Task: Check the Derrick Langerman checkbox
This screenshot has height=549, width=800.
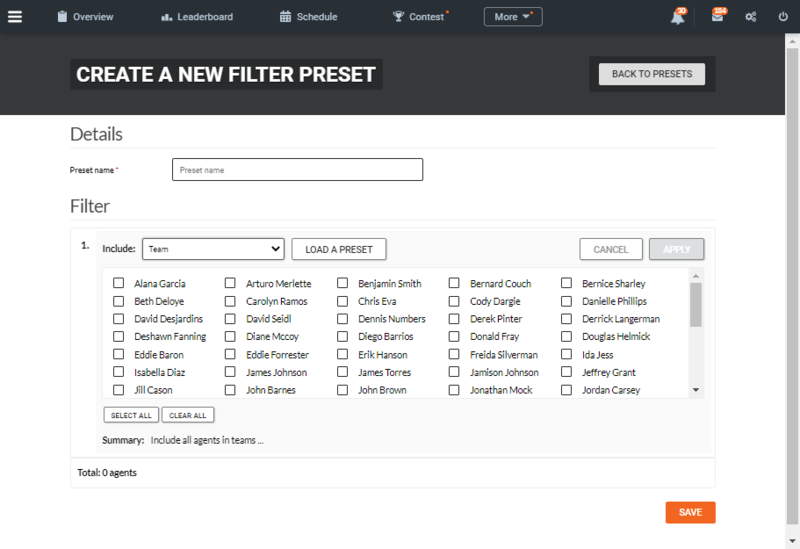Action: coord(566,319)
